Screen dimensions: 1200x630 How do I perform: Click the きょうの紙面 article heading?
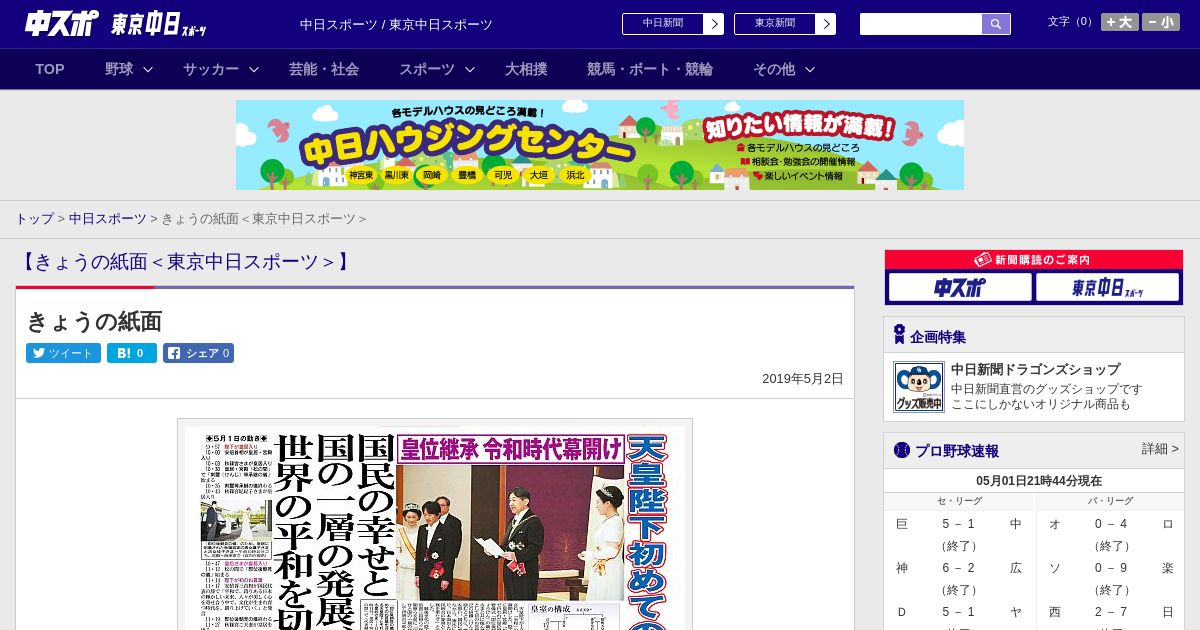[94, 321]
